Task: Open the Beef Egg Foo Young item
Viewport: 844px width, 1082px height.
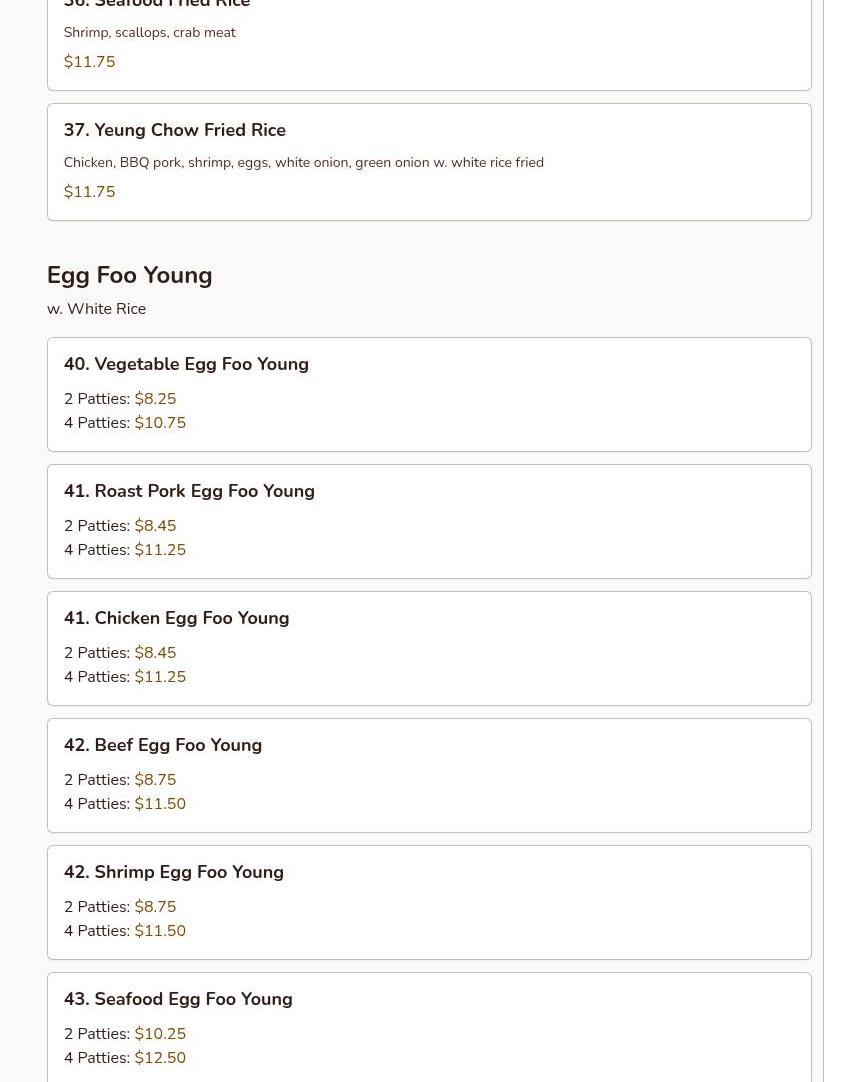Action: point(163,745)
